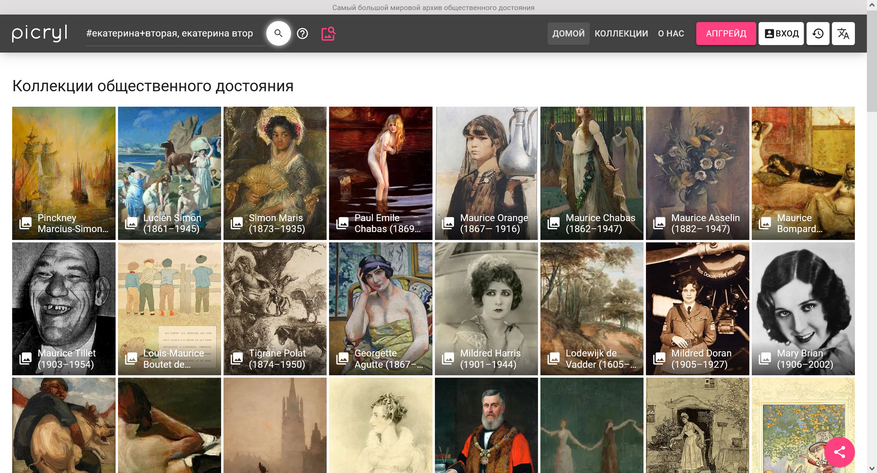This screenshot has height=473, width=877.
Task: Open sketch portrait of woman with updo
Action: pos(381,425)
